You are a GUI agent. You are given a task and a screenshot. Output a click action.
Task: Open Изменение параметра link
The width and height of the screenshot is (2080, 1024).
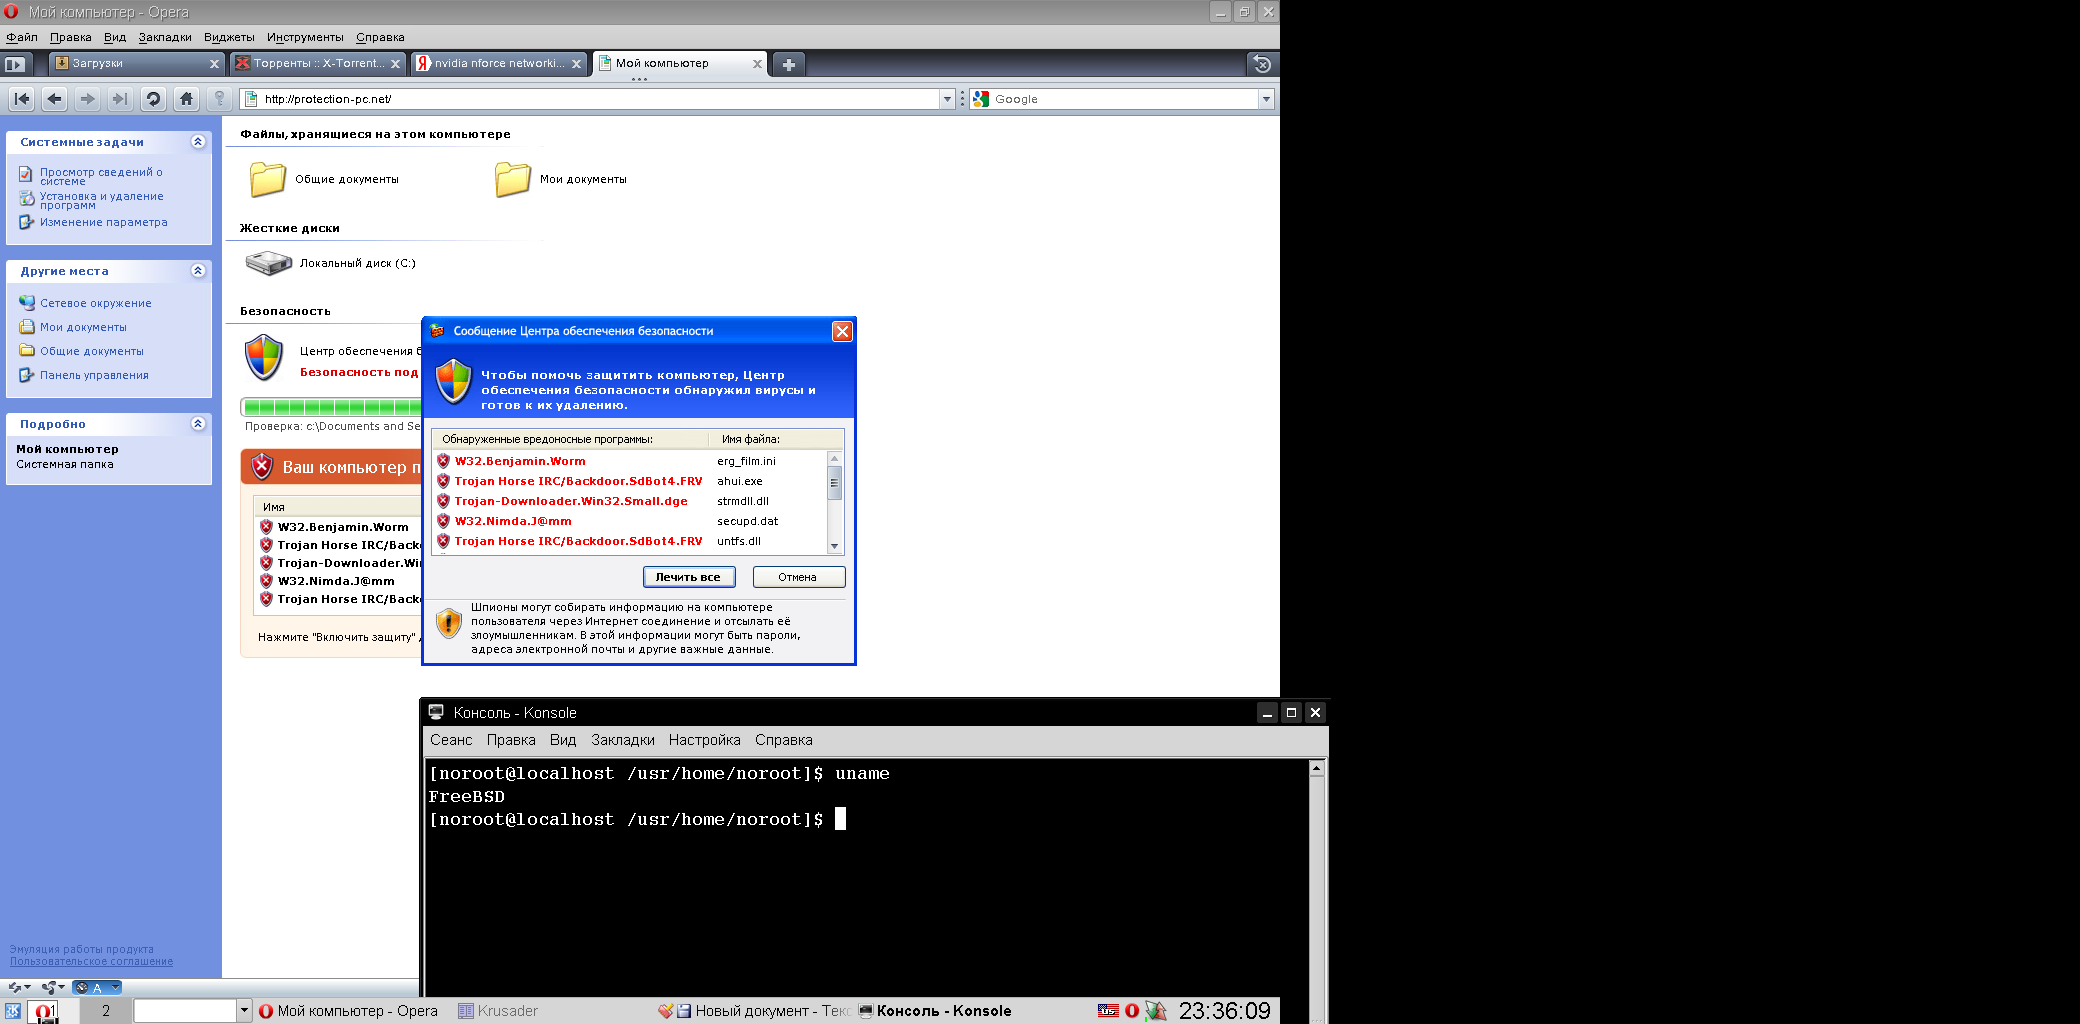pos(104,222)
